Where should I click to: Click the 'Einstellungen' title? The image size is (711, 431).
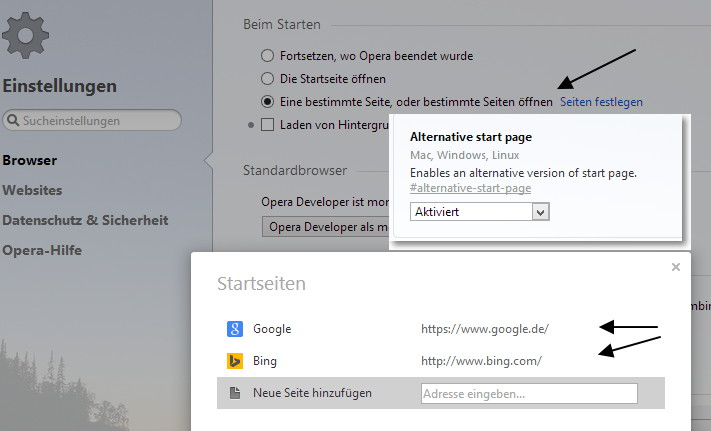tap(59, 86)
